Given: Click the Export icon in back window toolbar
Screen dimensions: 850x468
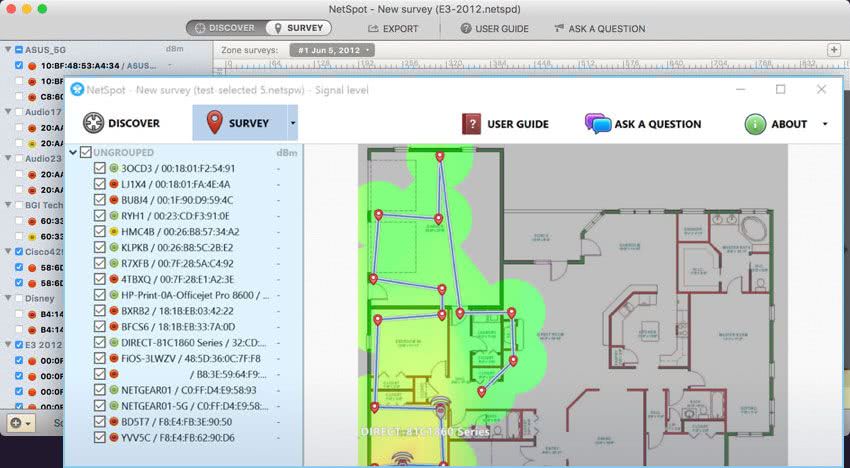Looking at the screenshot, I should [x=373, y=29].
